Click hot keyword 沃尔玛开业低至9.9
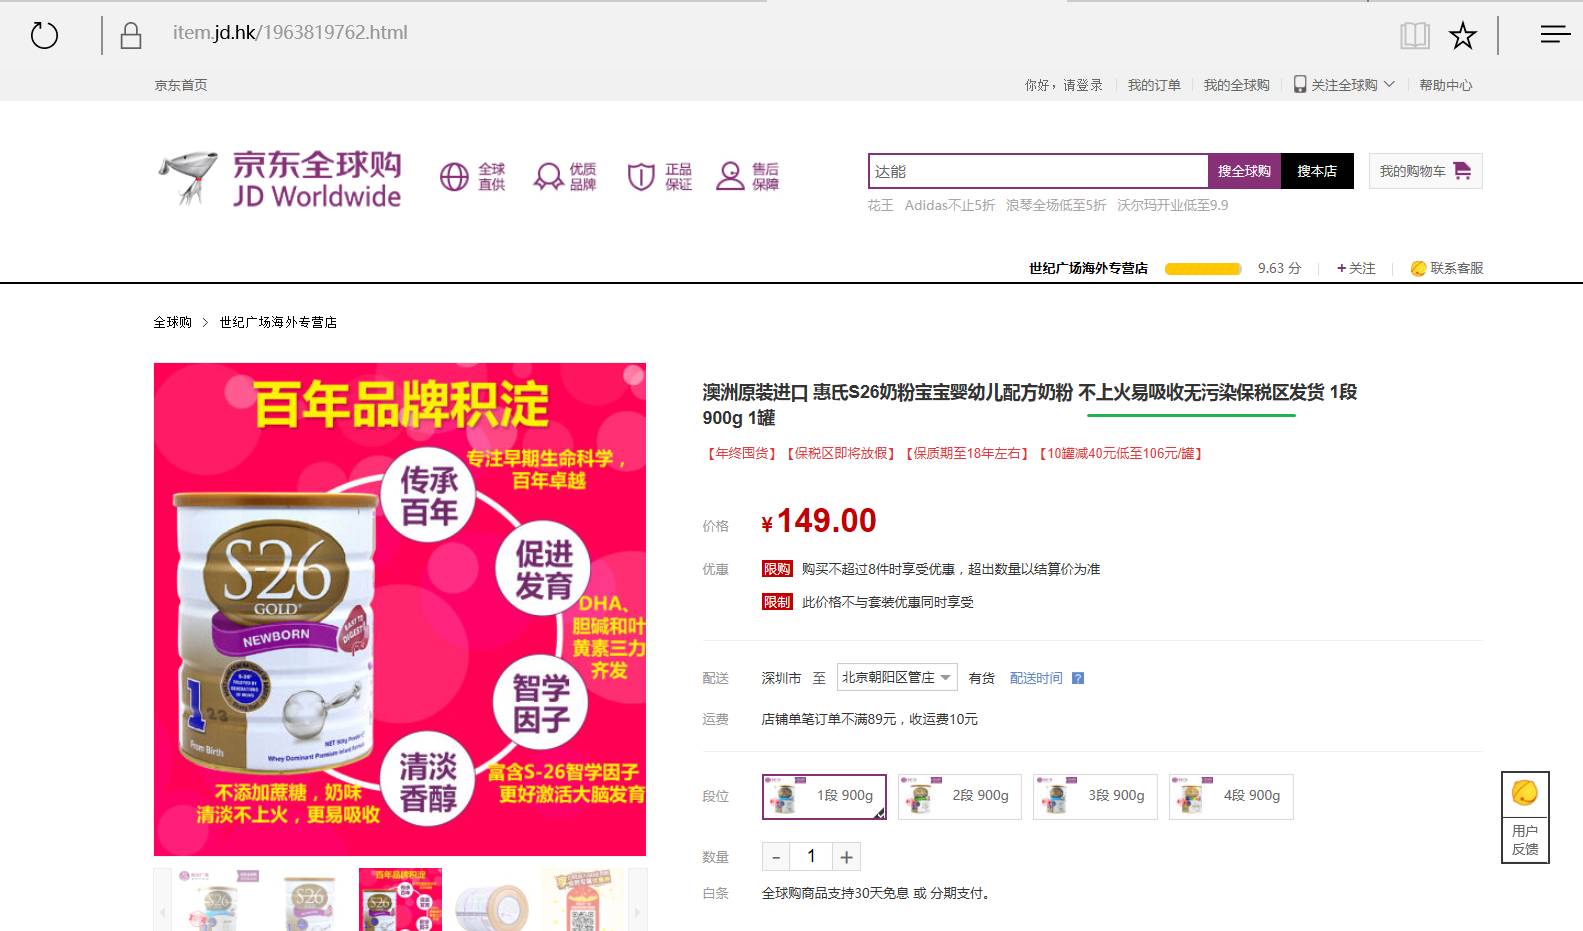This screenshot has width=1583, height=931. (x=1172, y=205)
